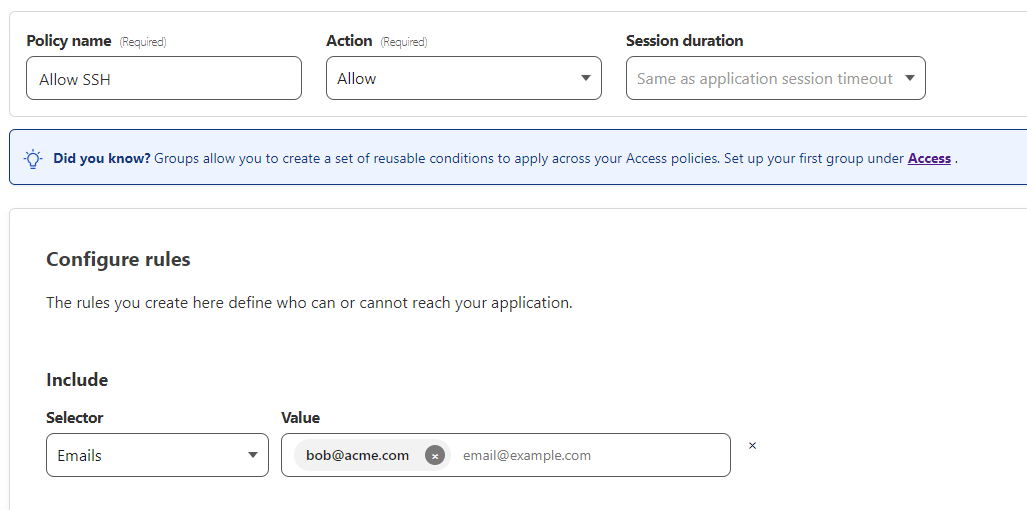Open the Action dropdown showing Allow
1027x510 pixels.
[x=463, y=79]
